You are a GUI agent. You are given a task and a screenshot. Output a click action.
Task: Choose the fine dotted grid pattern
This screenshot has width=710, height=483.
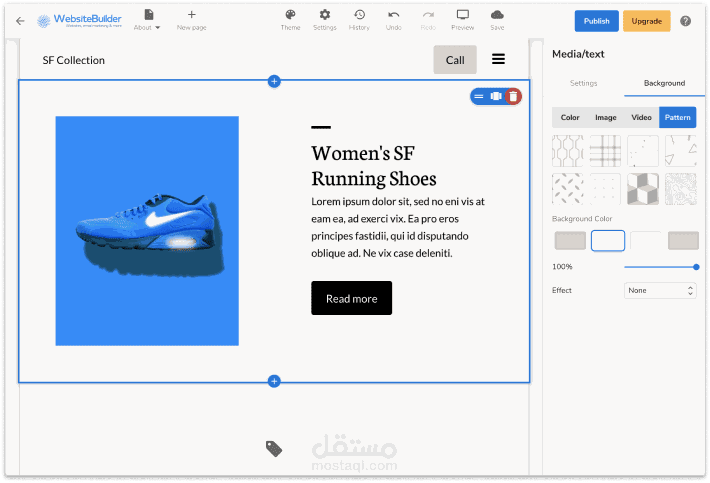pos(605,189)
